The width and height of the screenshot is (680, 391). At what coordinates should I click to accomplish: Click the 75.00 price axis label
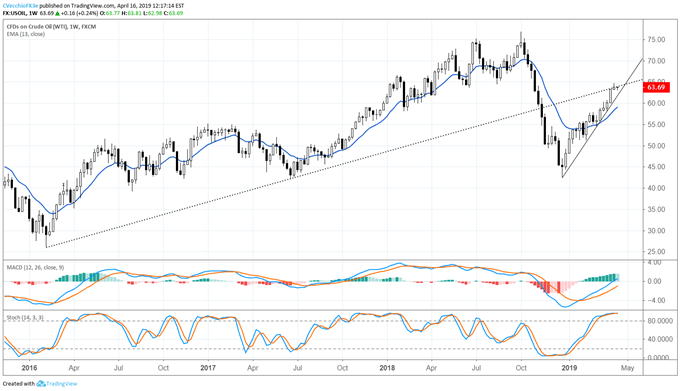tap(656, 39)
